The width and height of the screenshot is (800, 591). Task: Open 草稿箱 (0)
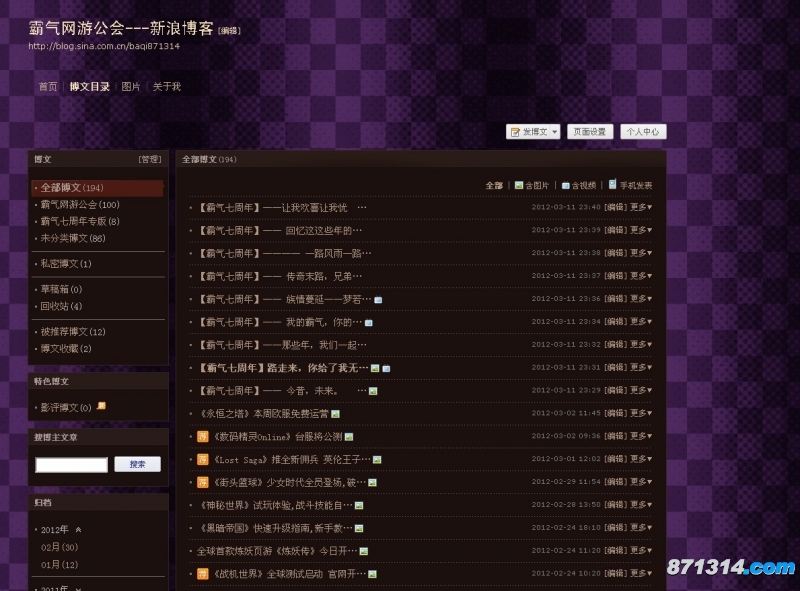tap(61, 289)
